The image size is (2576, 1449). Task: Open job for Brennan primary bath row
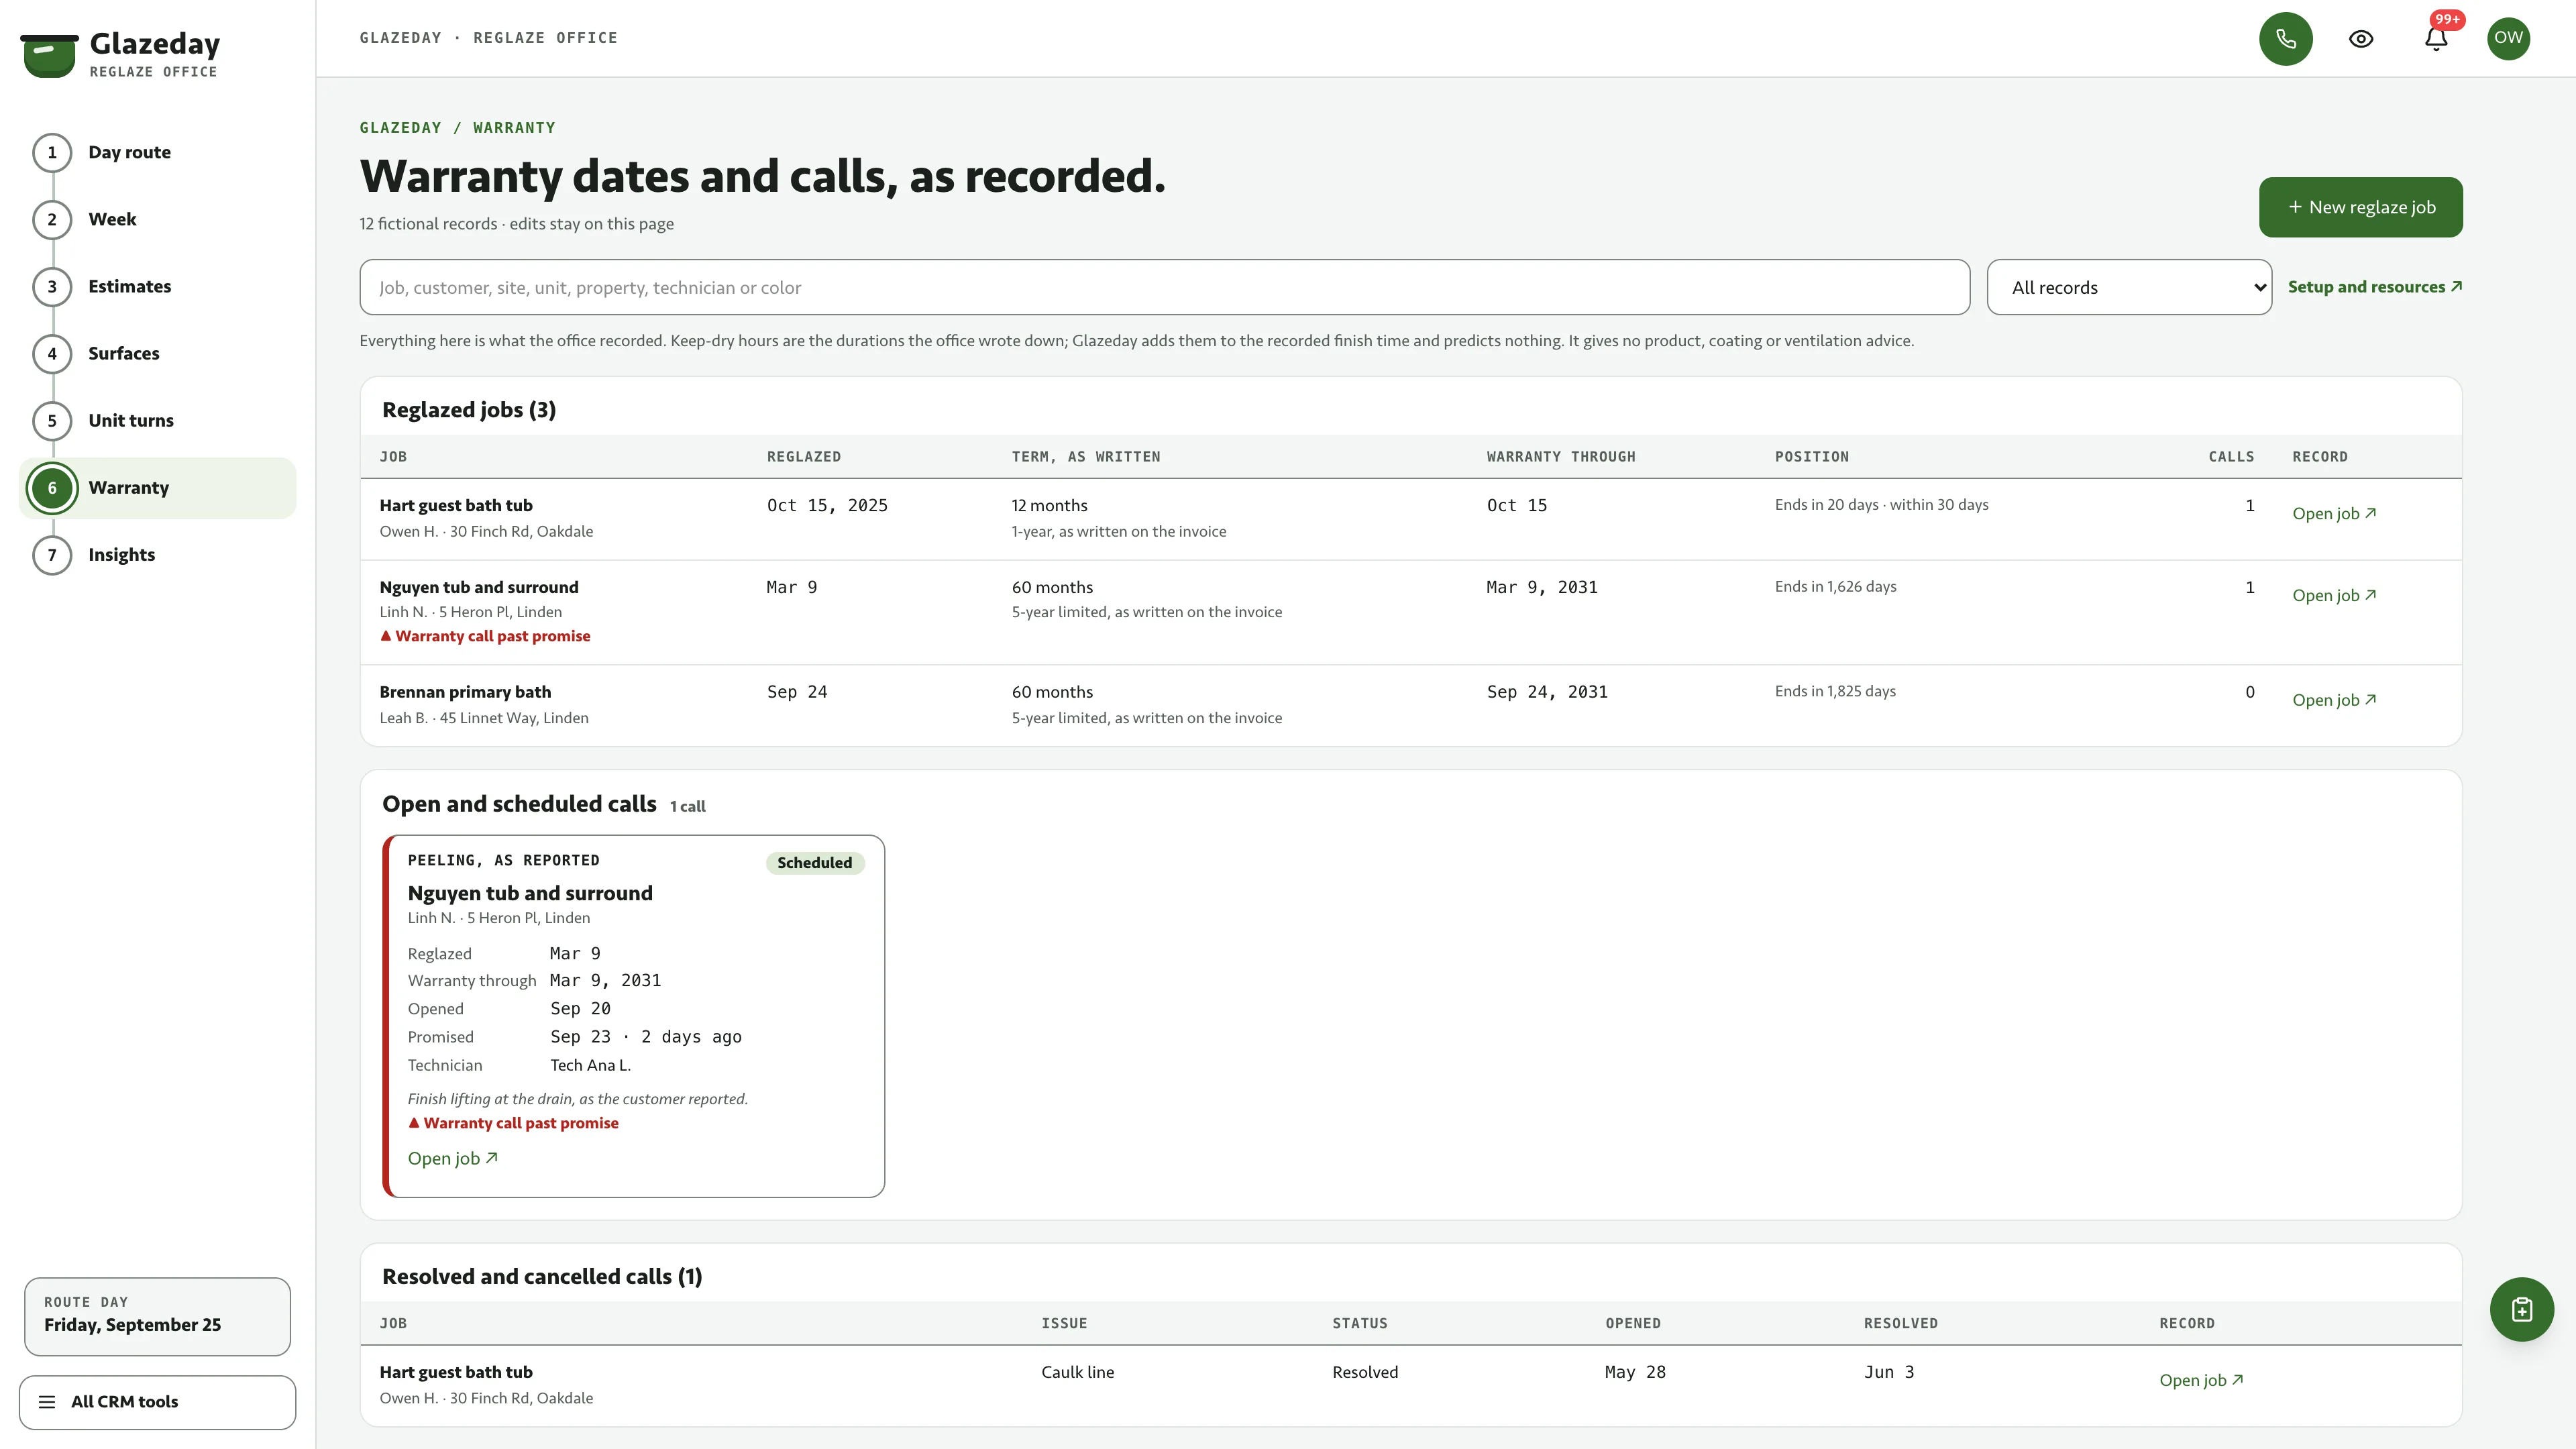2334,701
